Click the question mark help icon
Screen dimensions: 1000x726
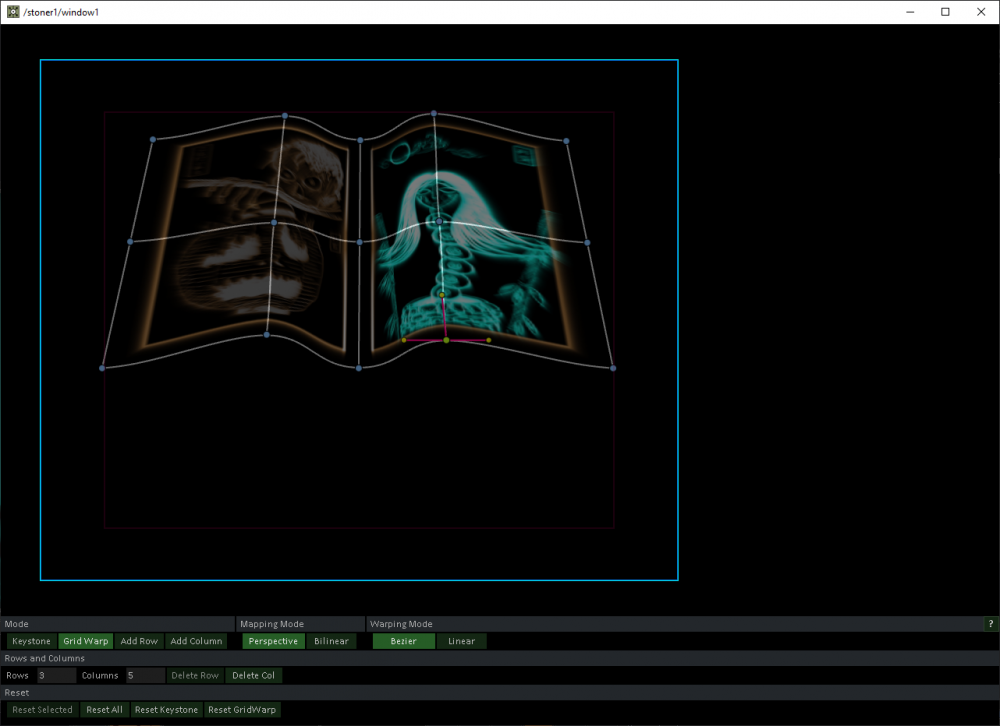(991, 624)
